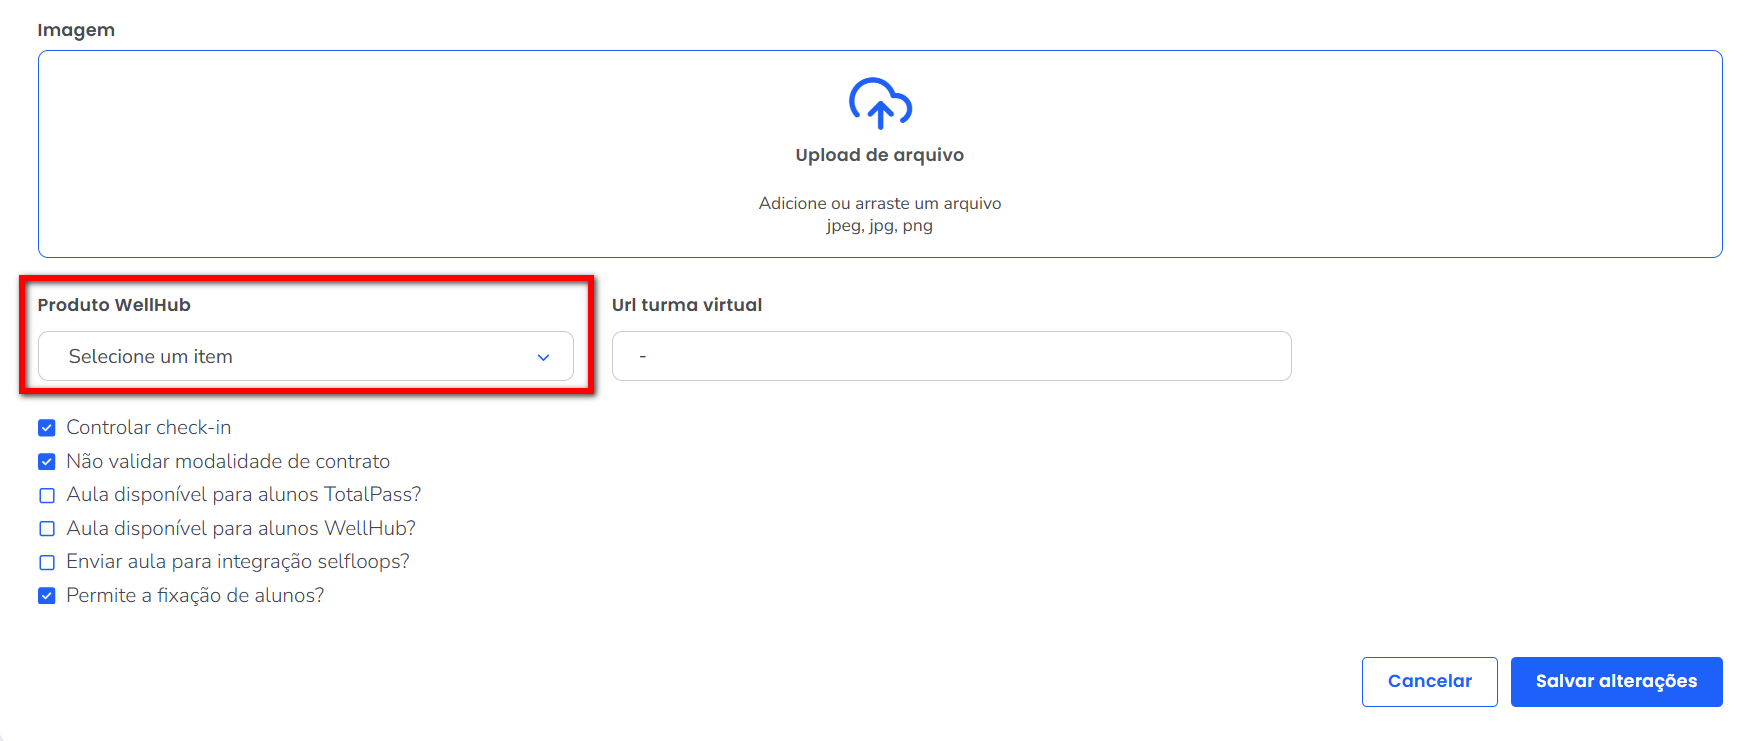Toggle Não validar modalidade de contrato checkbox

point(47,462)
